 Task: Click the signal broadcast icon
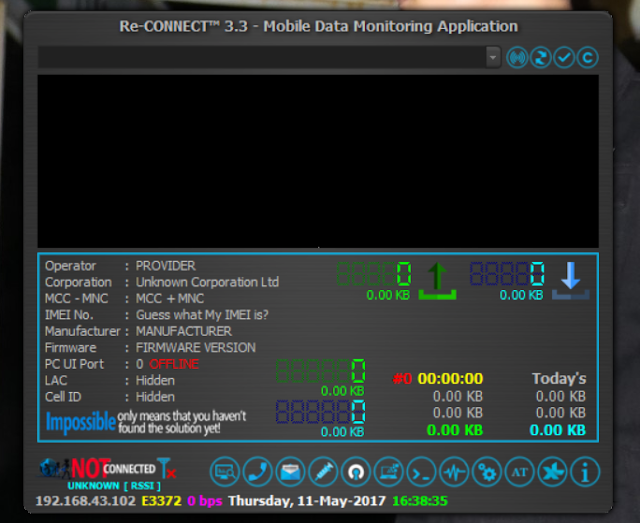pos(517,58)
